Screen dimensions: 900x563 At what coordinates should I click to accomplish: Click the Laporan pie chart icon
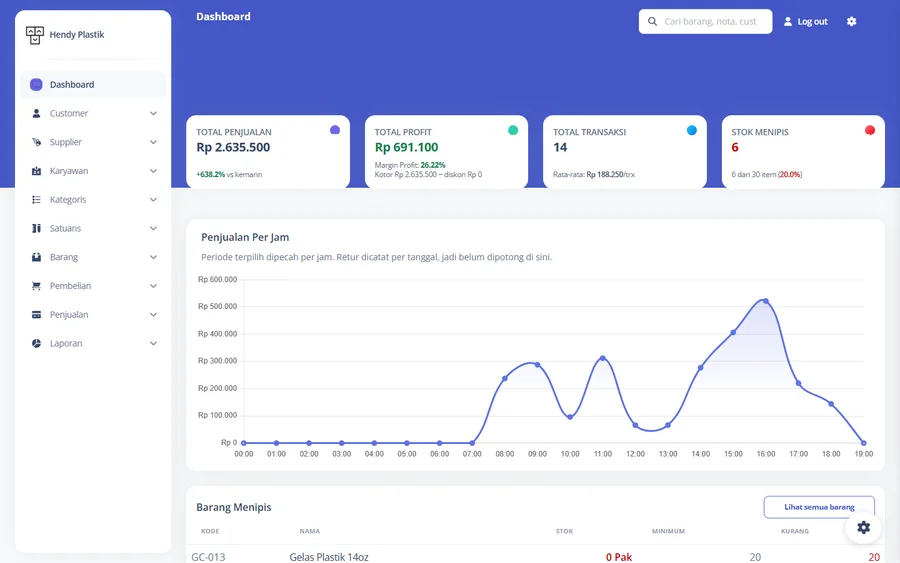click(36, 343)
